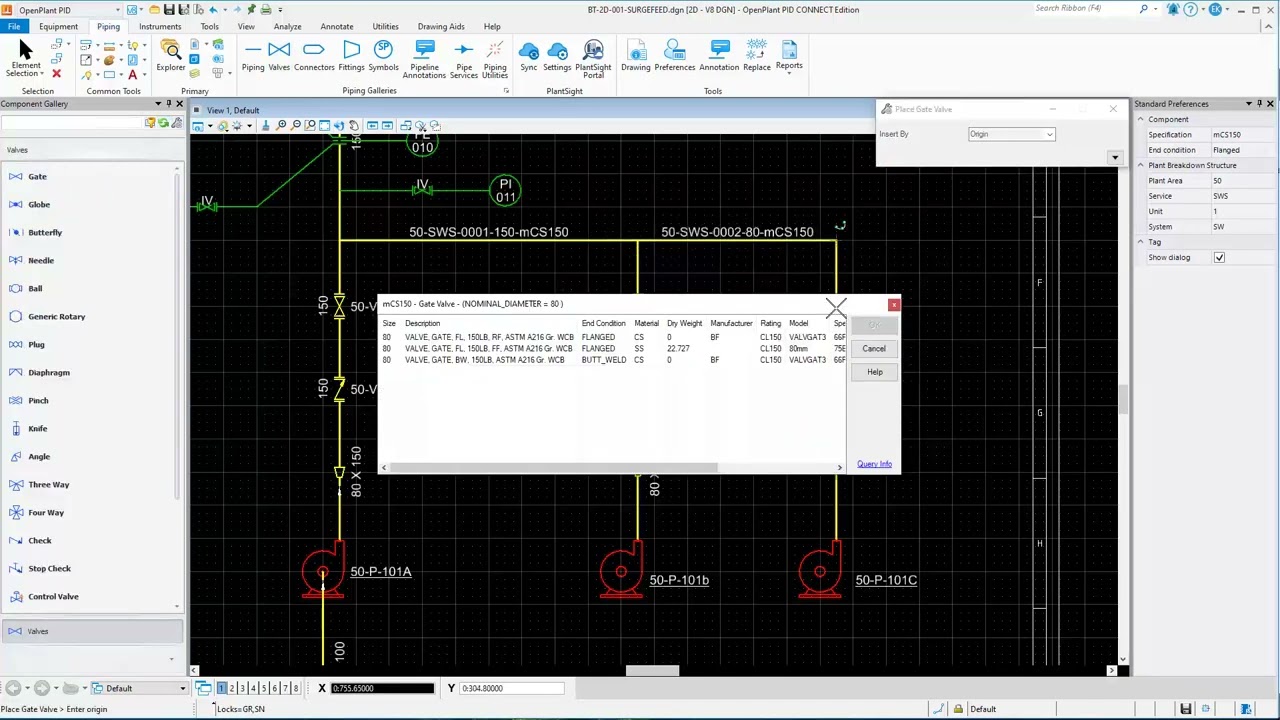Open the Analyze ribbon tab

click(287, 27)
